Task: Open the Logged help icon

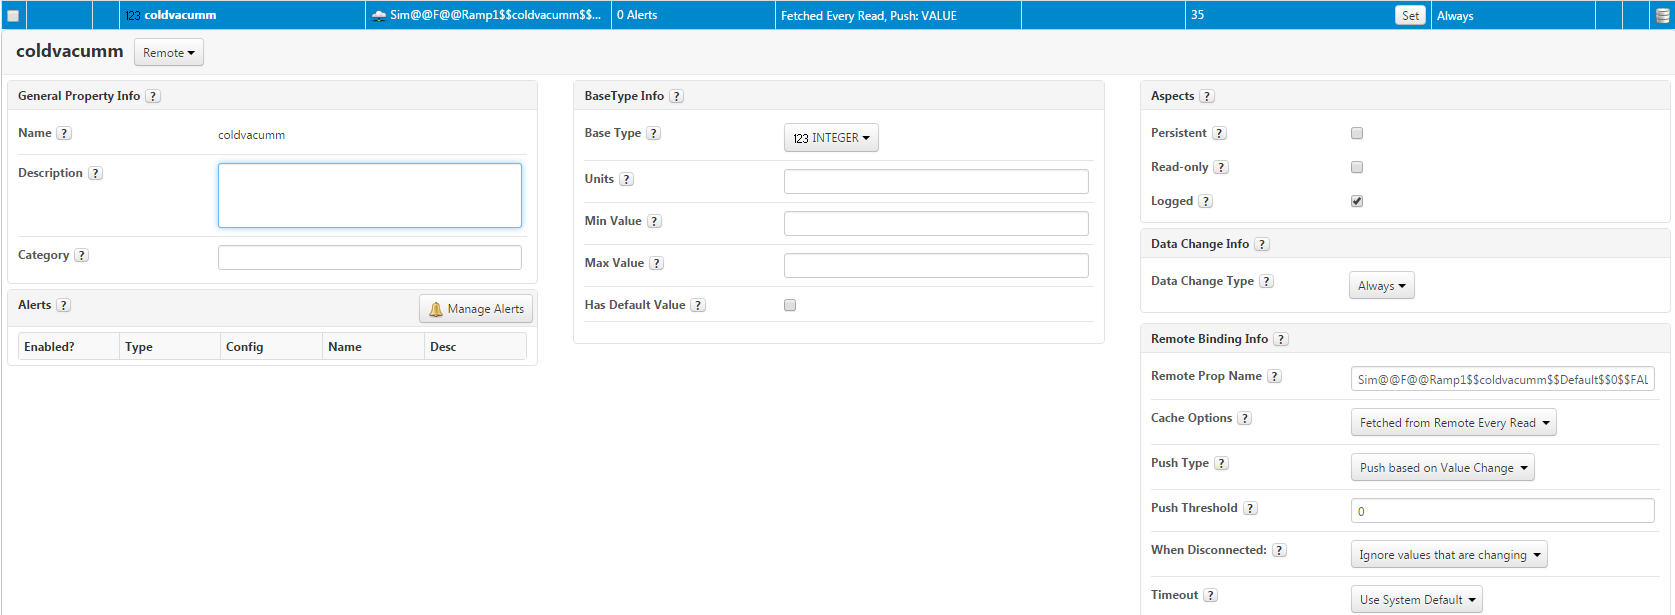Action: coord(1206,201)
